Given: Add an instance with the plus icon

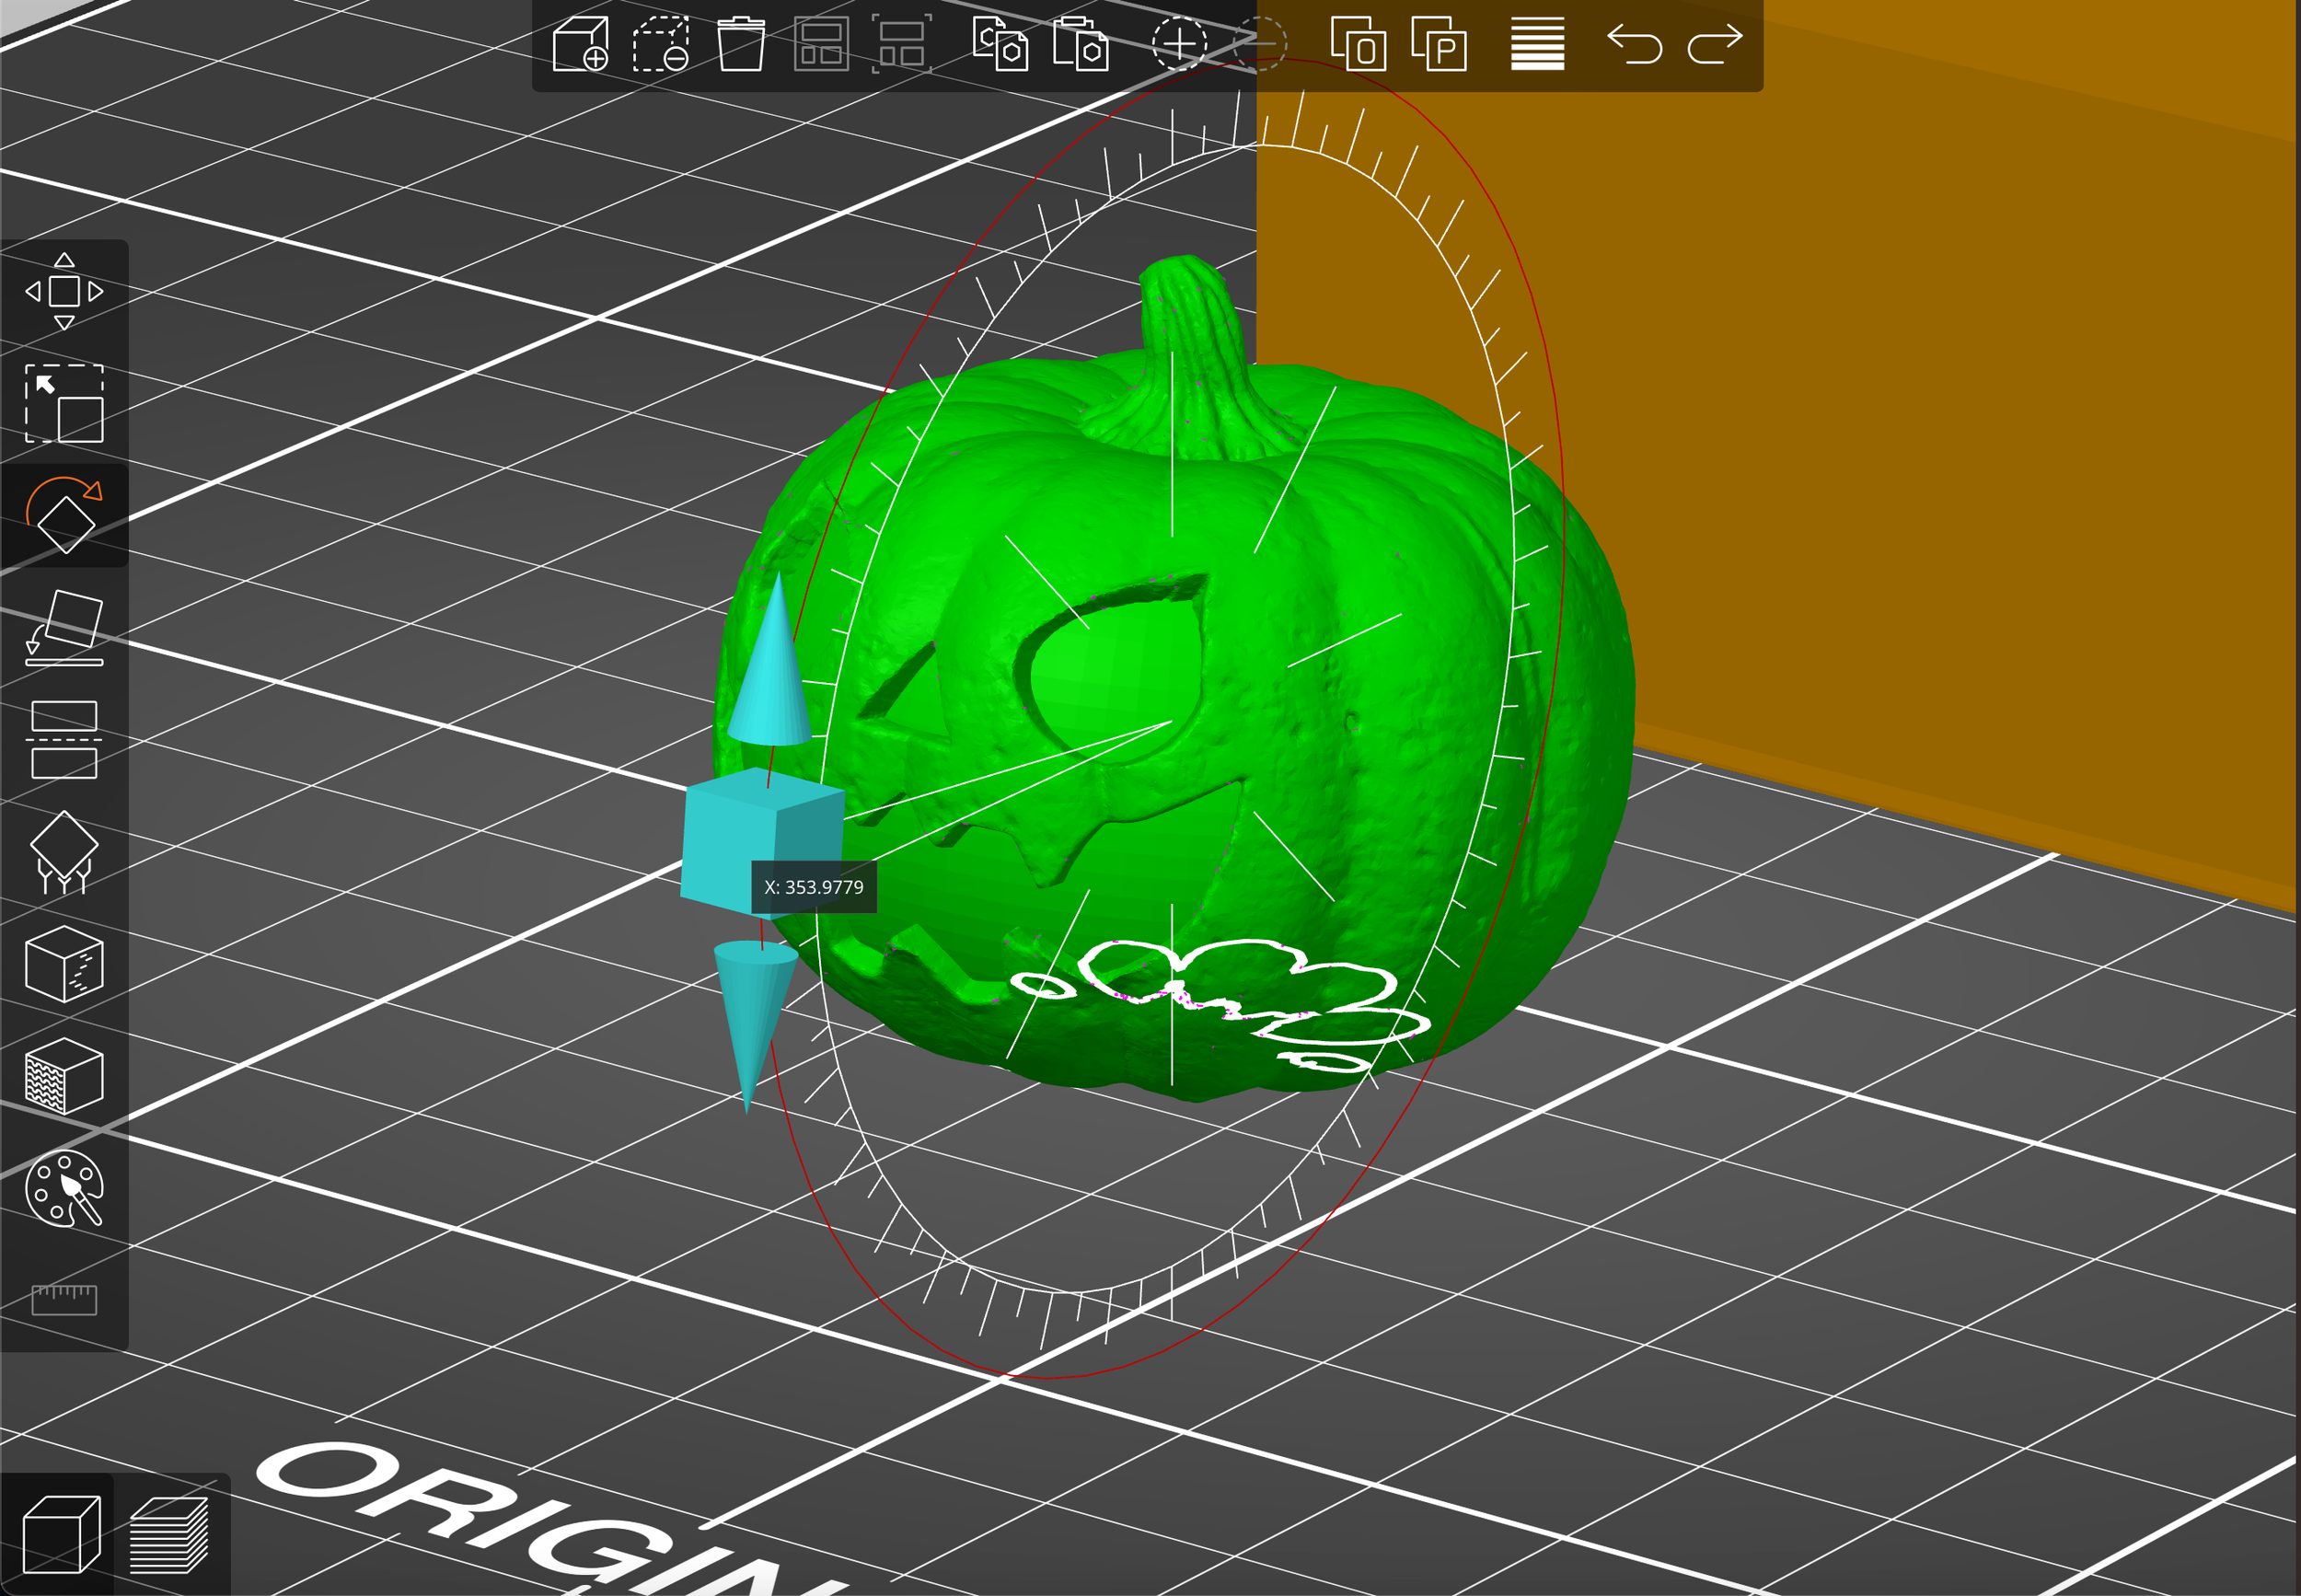Looking at the screenshot, I should (x=1179, y=43).
